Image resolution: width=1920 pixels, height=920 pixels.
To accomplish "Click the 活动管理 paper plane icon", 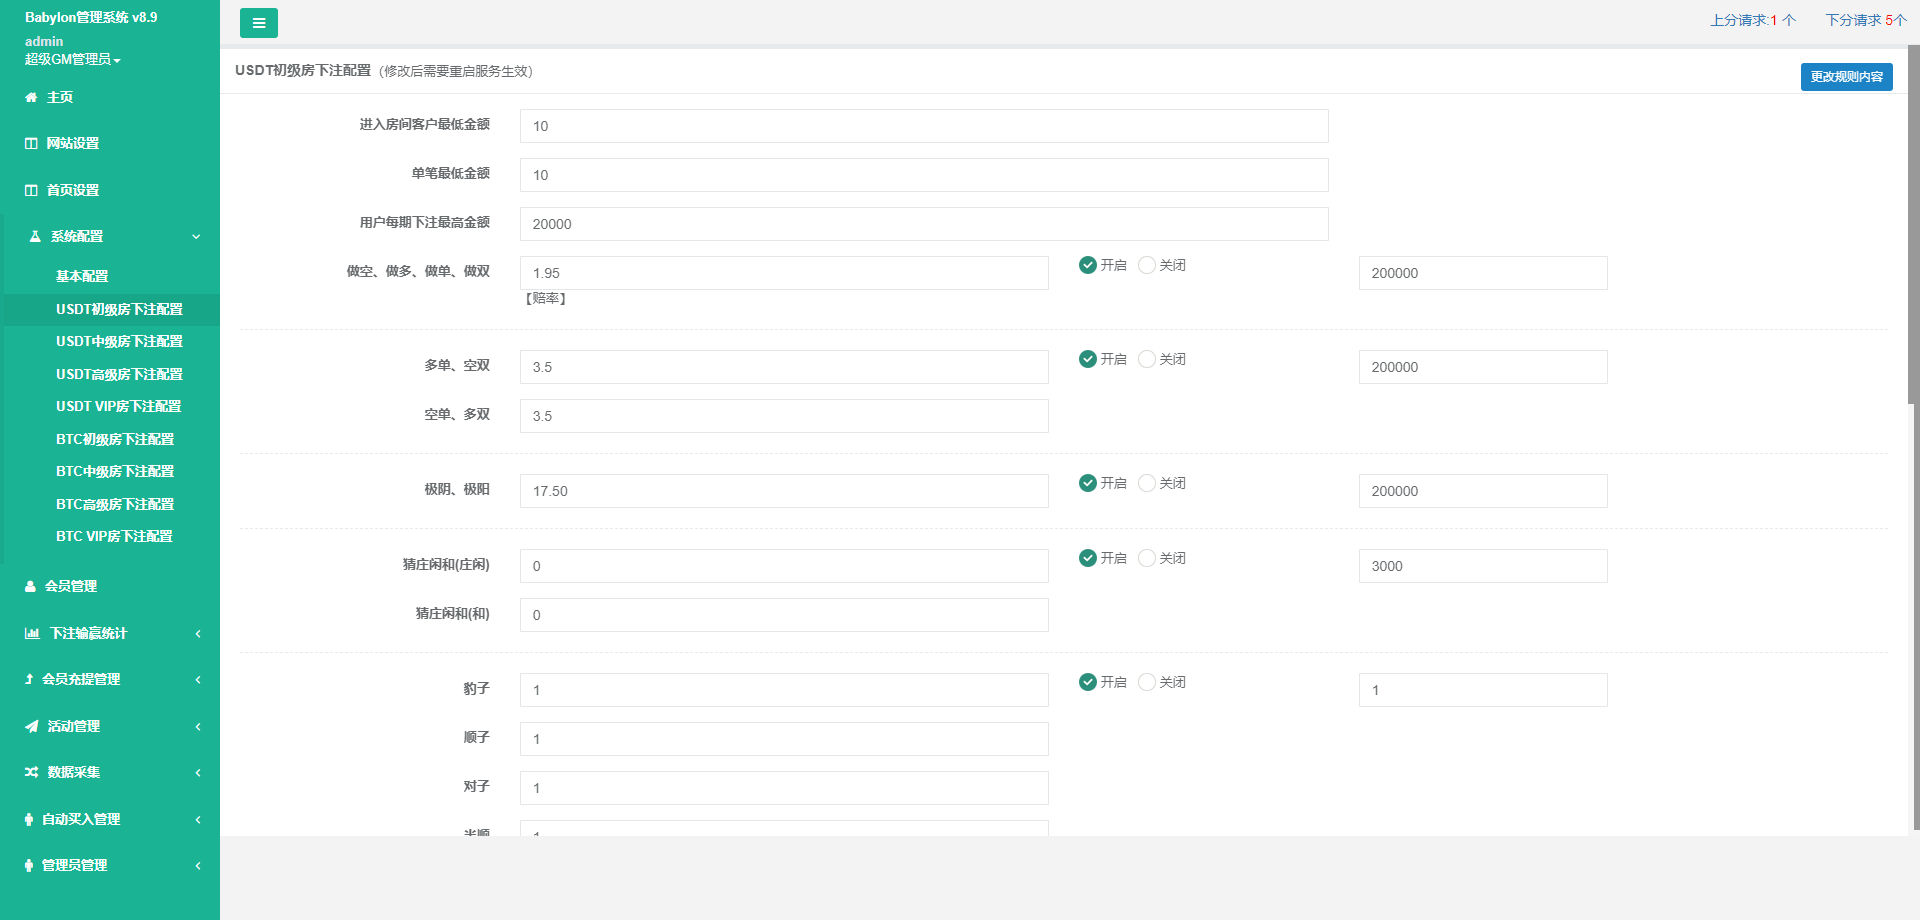I will click(x=32, y=727).
